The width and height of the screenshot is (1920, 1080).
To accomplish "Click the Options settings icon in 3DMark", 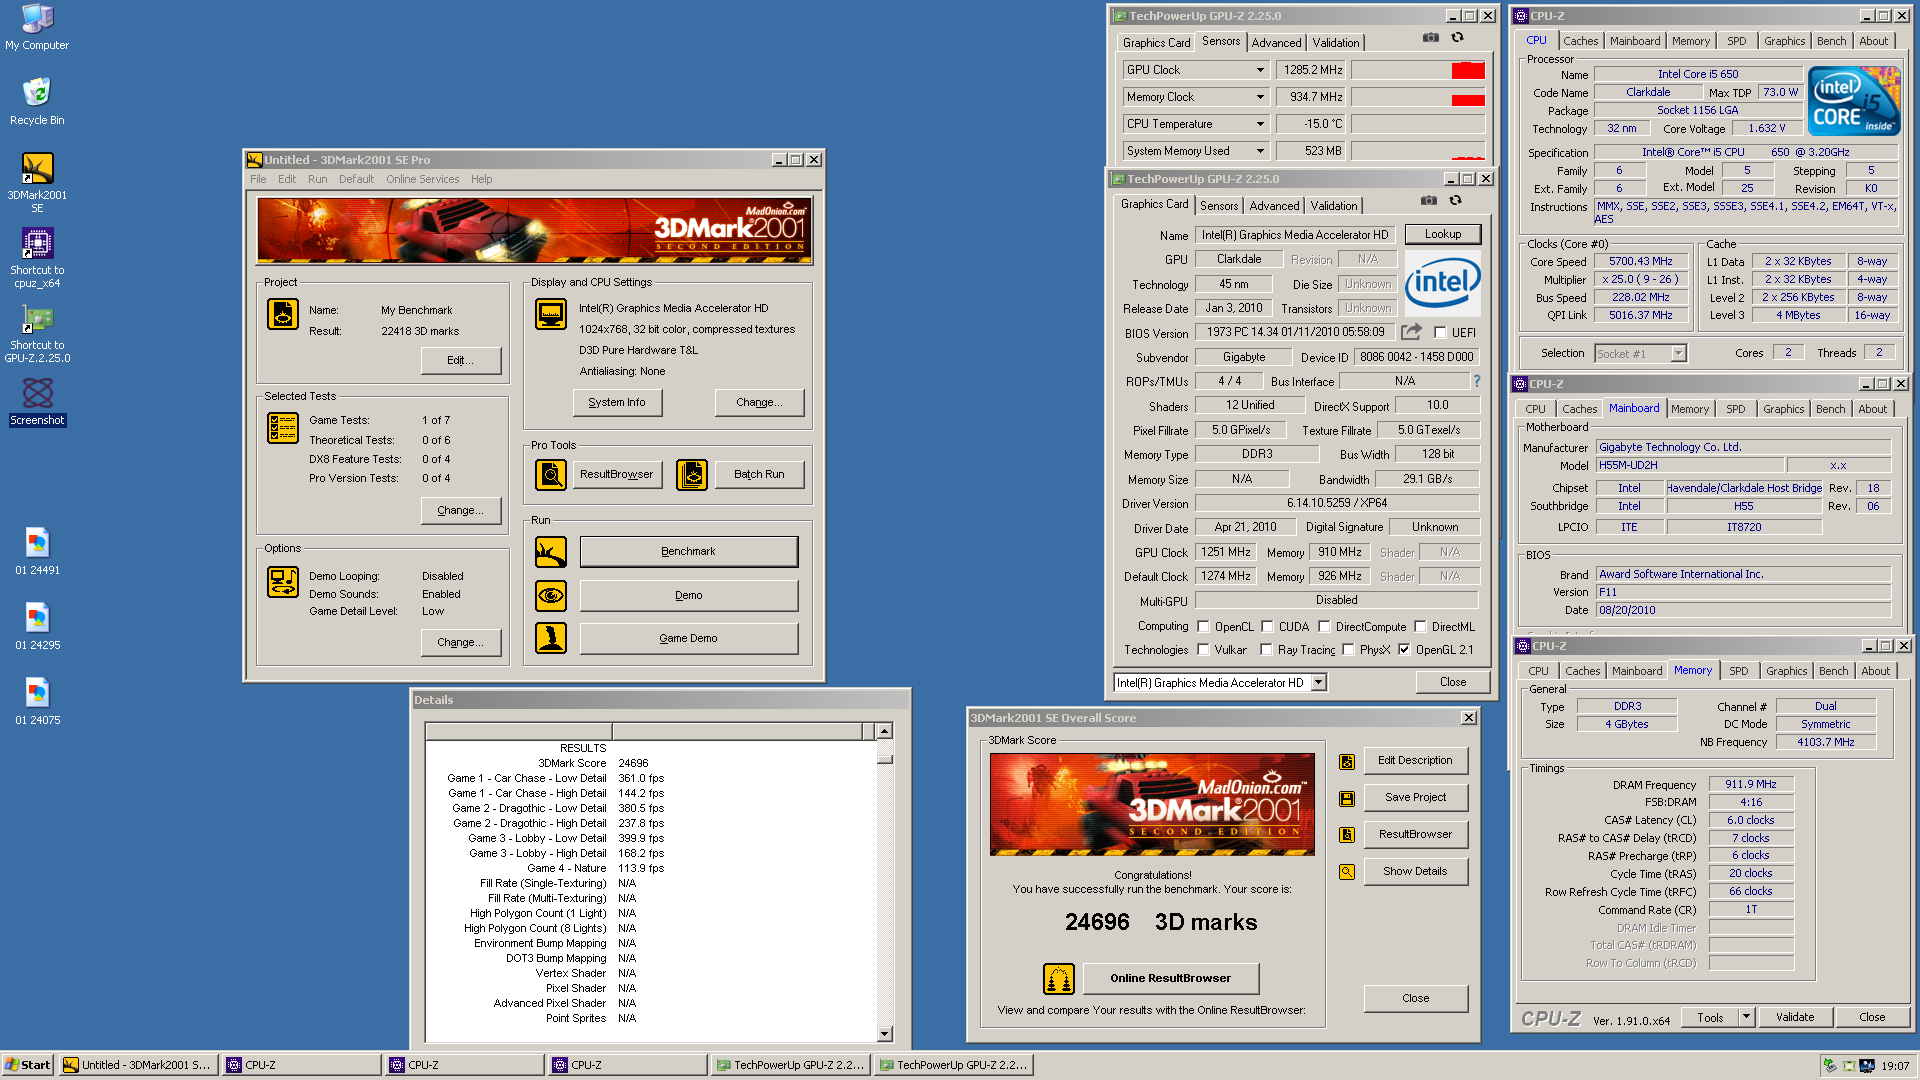I will [283, 581].
